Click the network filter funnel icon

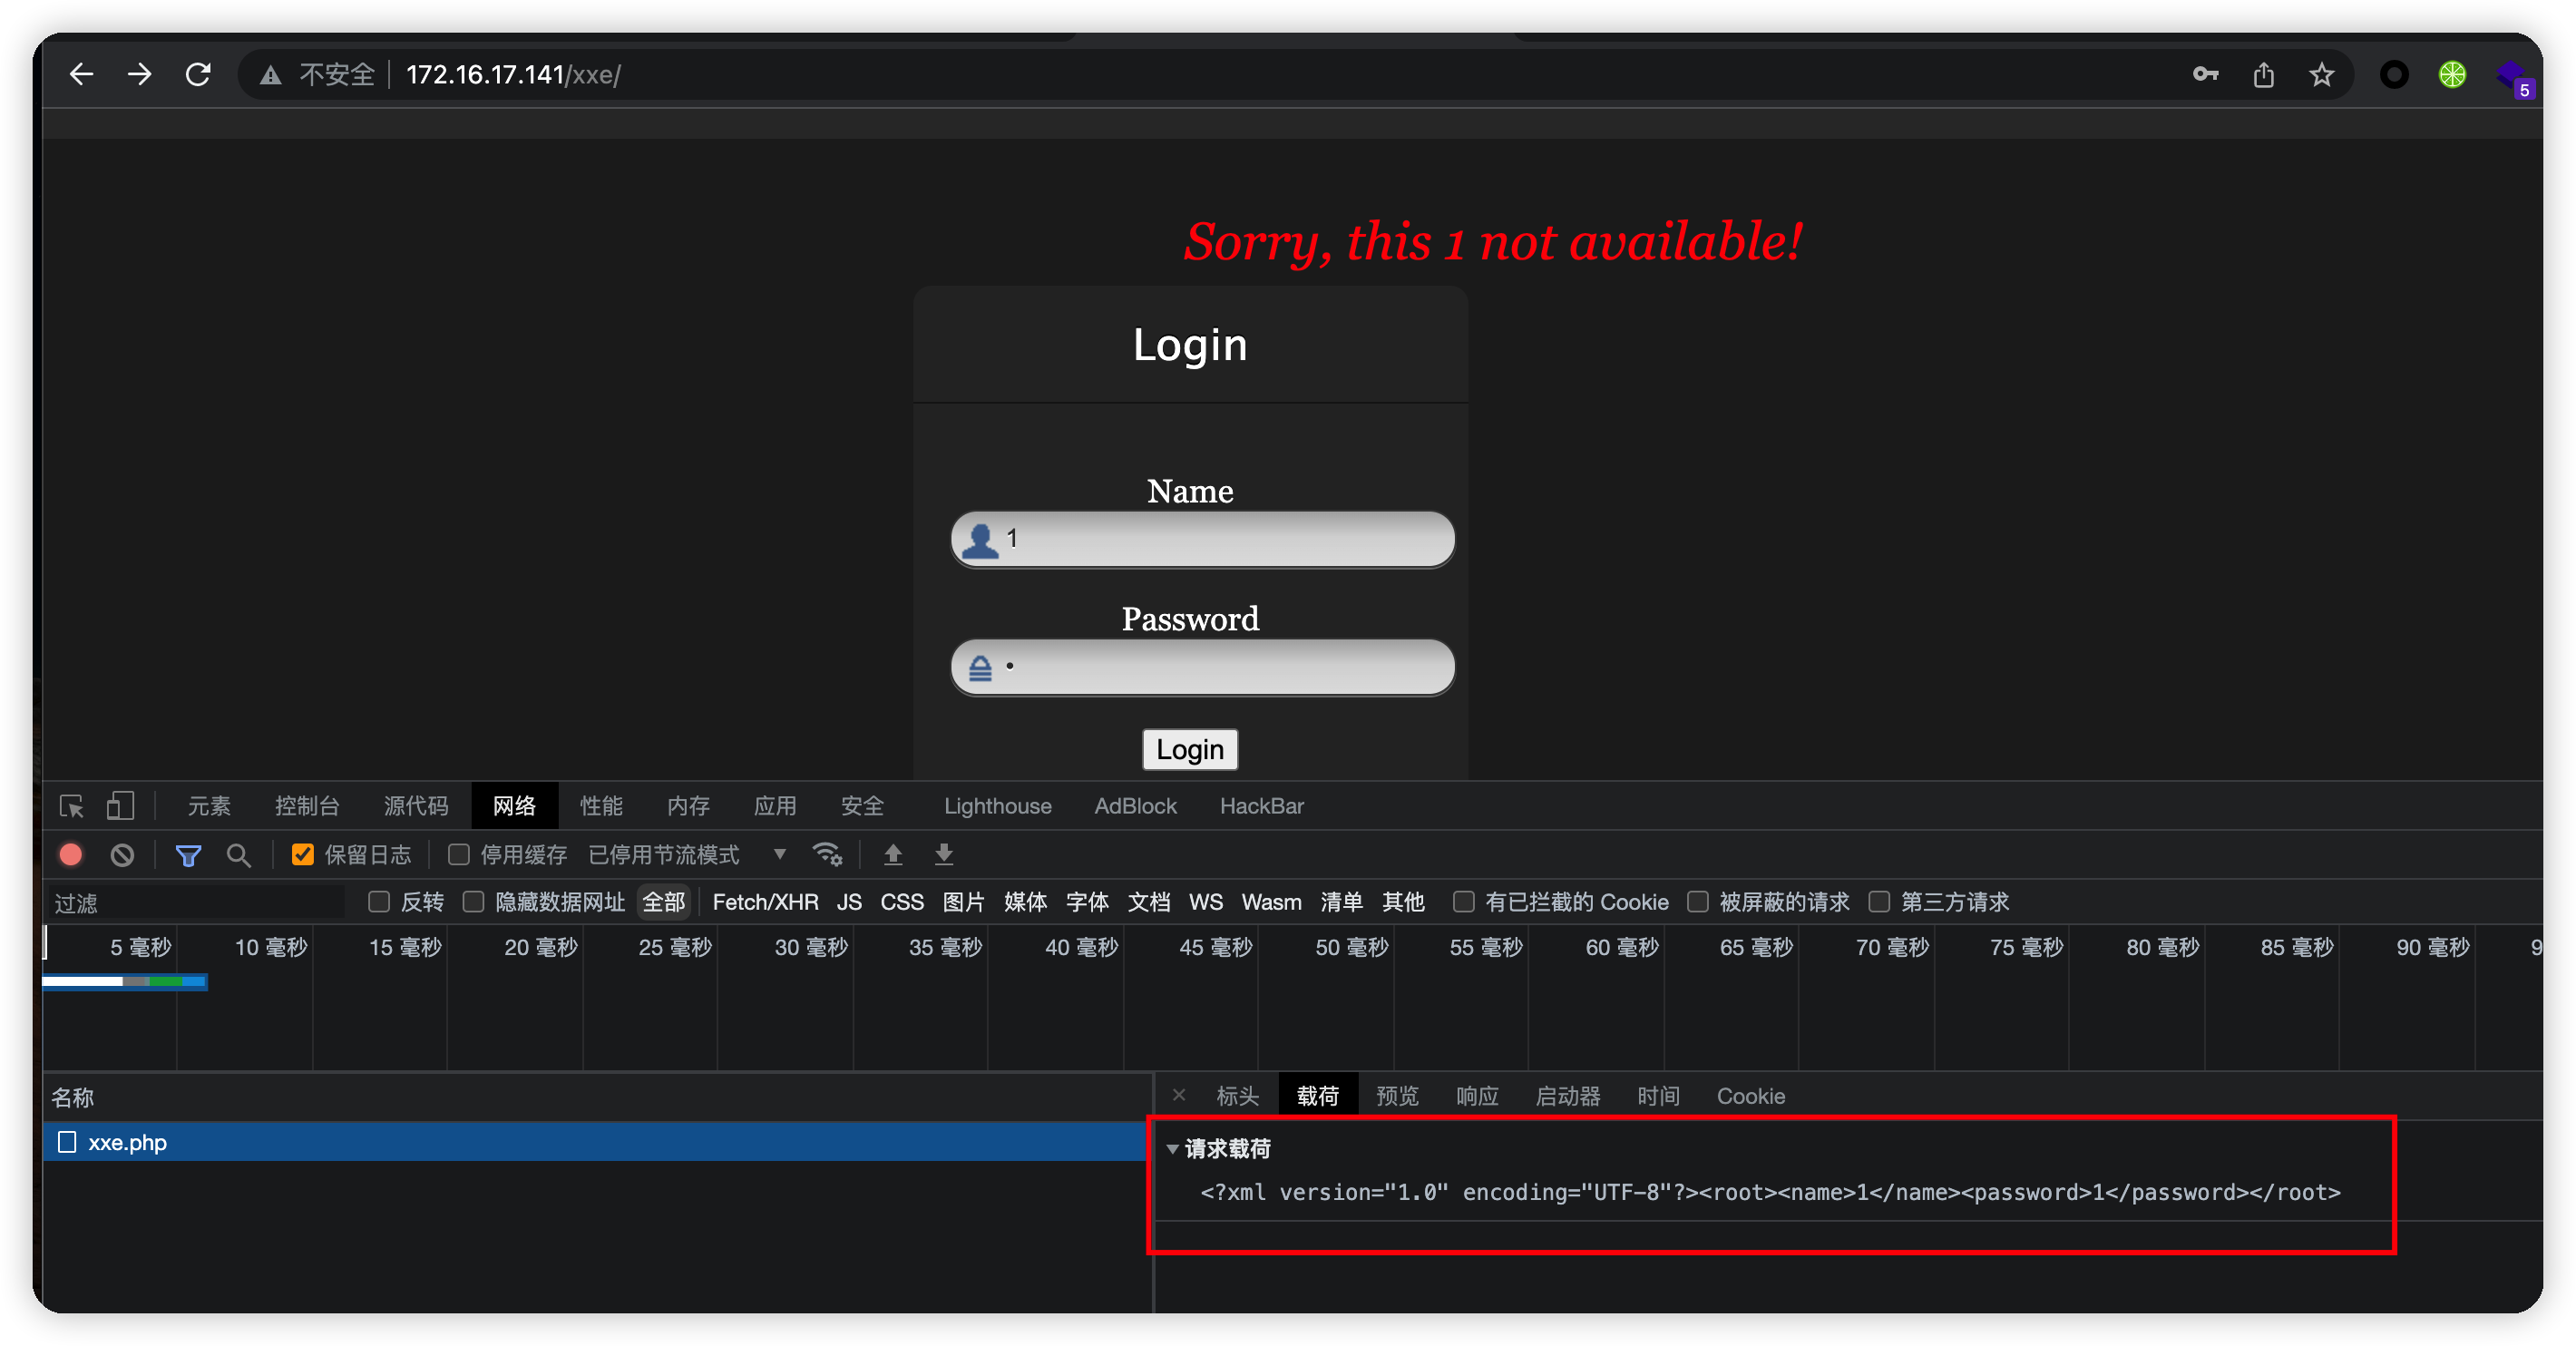point(188,855)
